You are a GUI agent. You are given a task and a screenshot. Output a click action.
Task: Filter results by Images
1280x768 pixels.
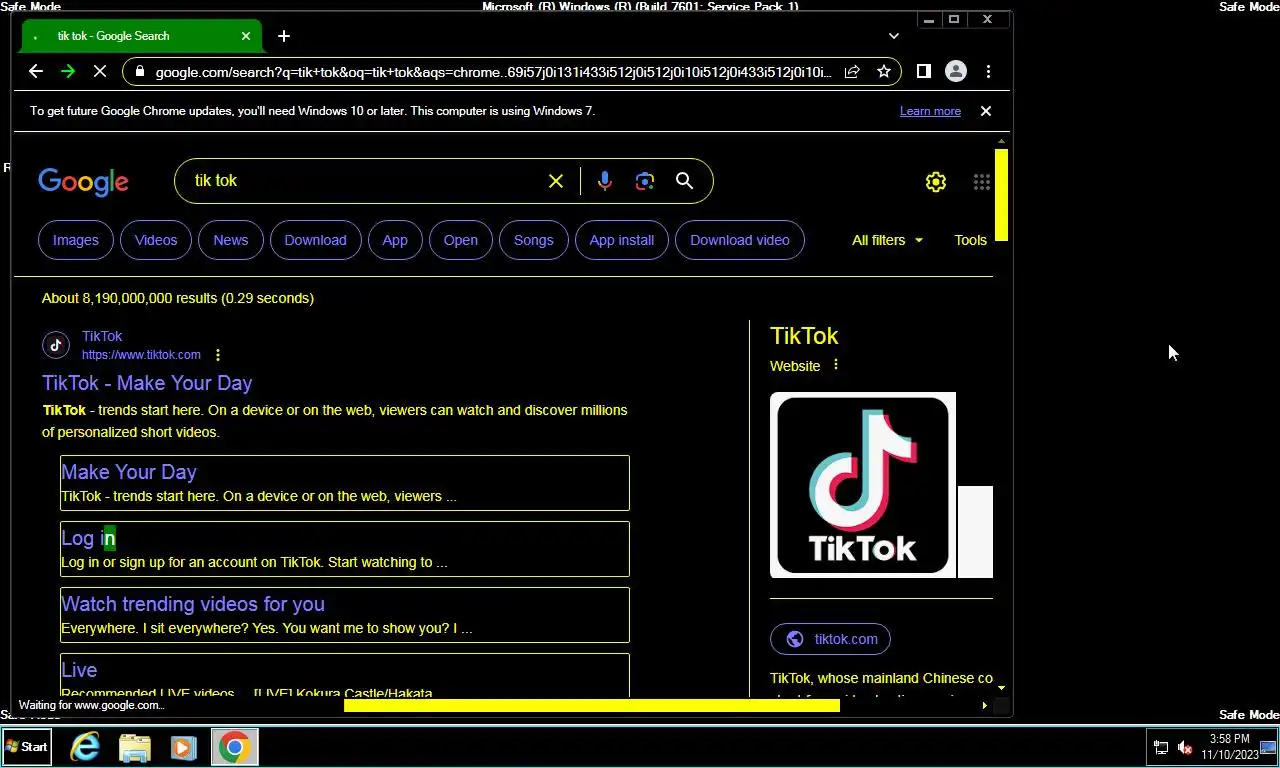[x=76, y=240]
